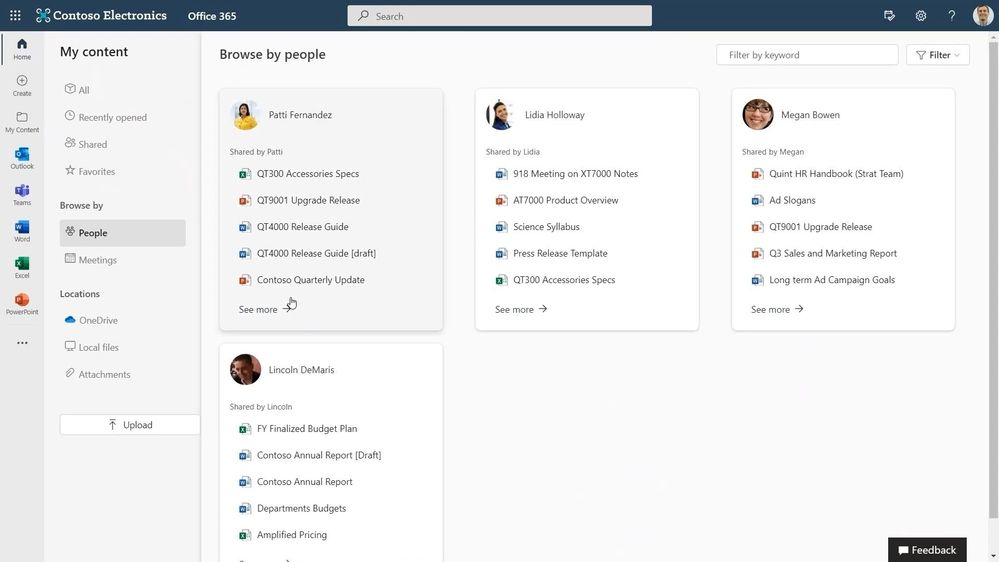Open Departments Budgets document
The height and width of the screenshot is (562, 999).
301,508
